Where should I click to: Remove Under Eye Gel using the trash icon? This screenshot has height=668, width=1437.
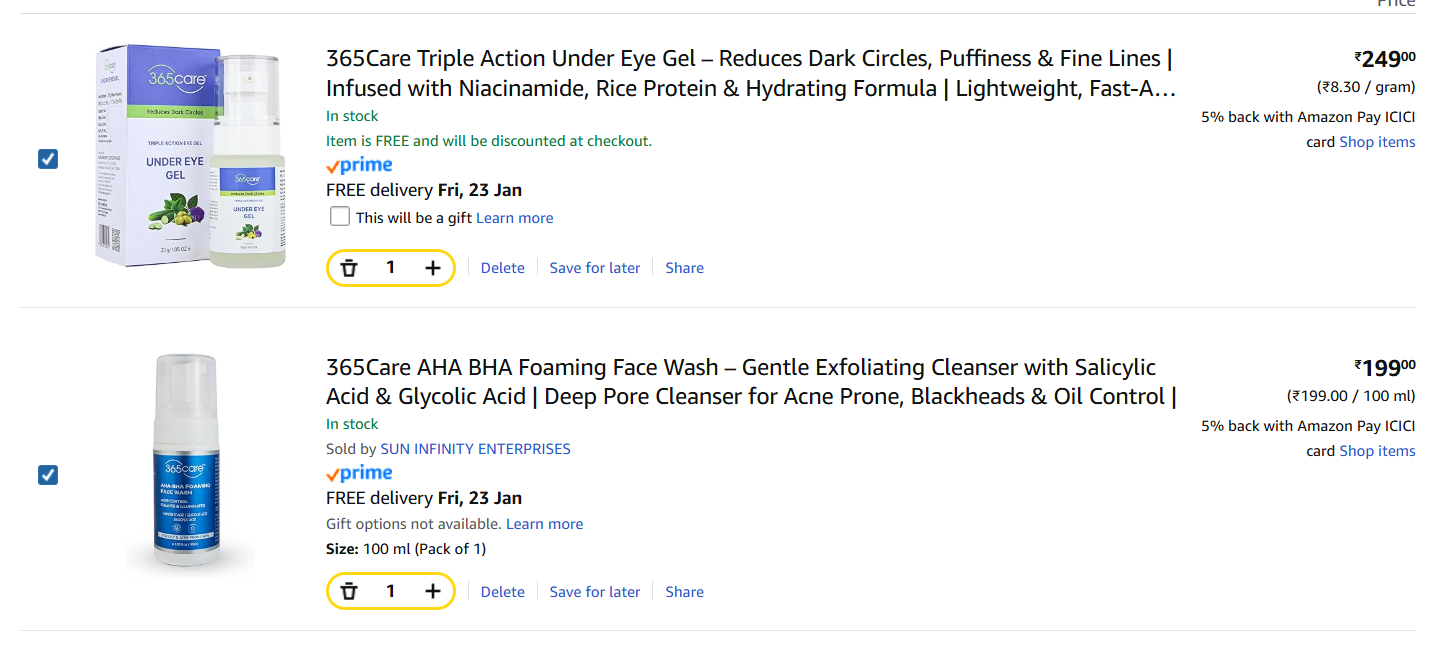(x=349, y=267)
